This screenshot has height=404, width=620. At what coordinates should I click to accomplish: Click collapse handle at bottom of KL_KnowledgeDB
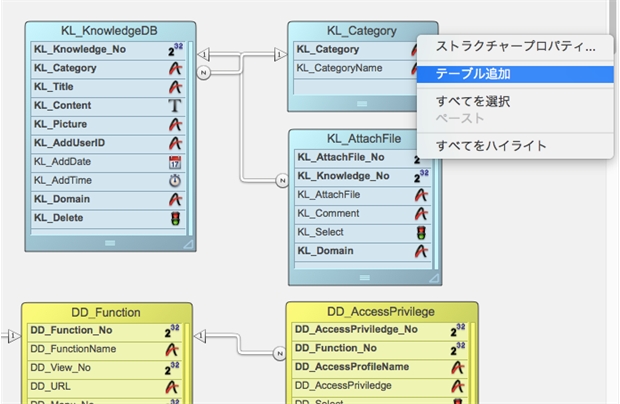point(110,243)
